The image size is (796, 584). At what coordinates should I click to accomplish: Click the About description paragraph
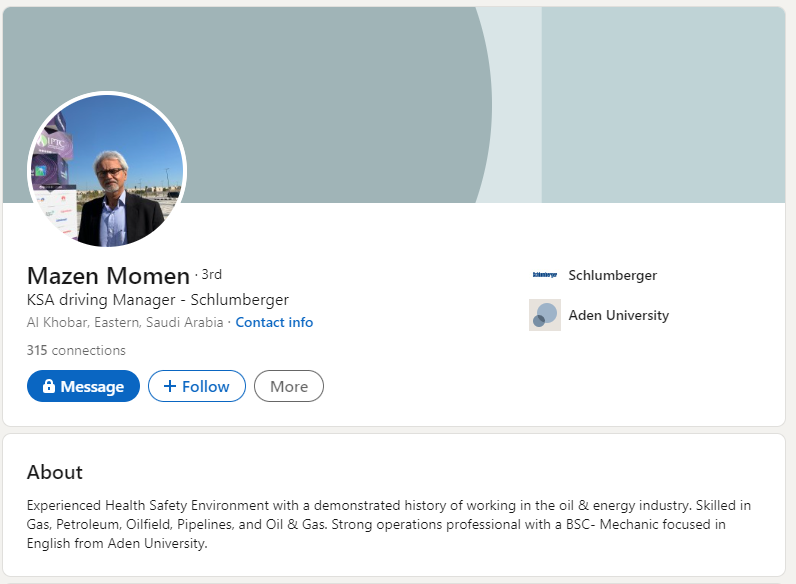[x=389, y=524]
